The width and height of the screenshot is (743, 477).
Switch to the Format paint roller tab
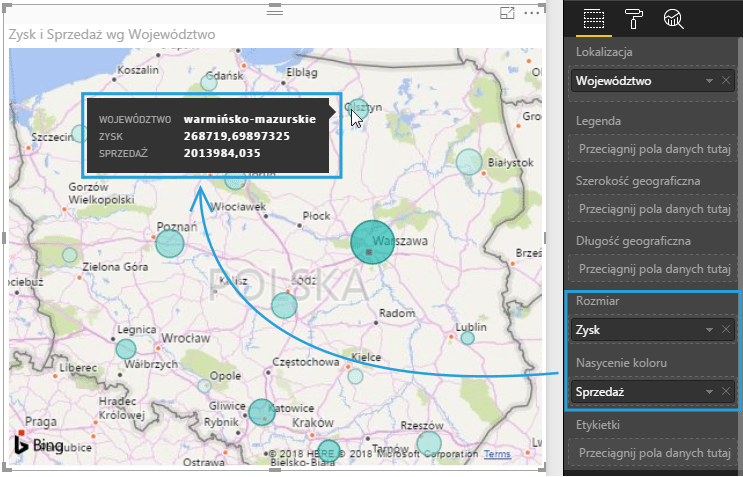634,18
